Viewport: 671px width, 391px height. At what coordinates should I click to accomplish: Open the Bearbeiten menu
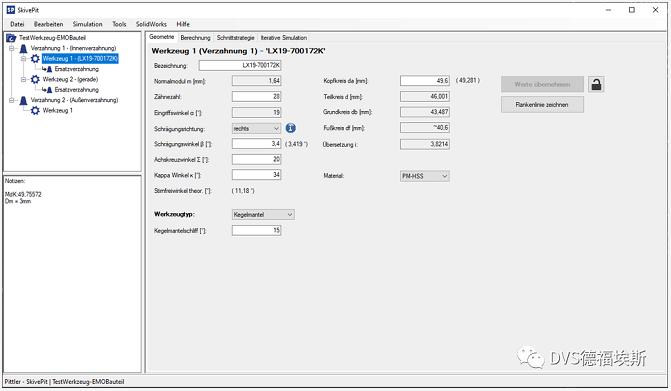48,24
